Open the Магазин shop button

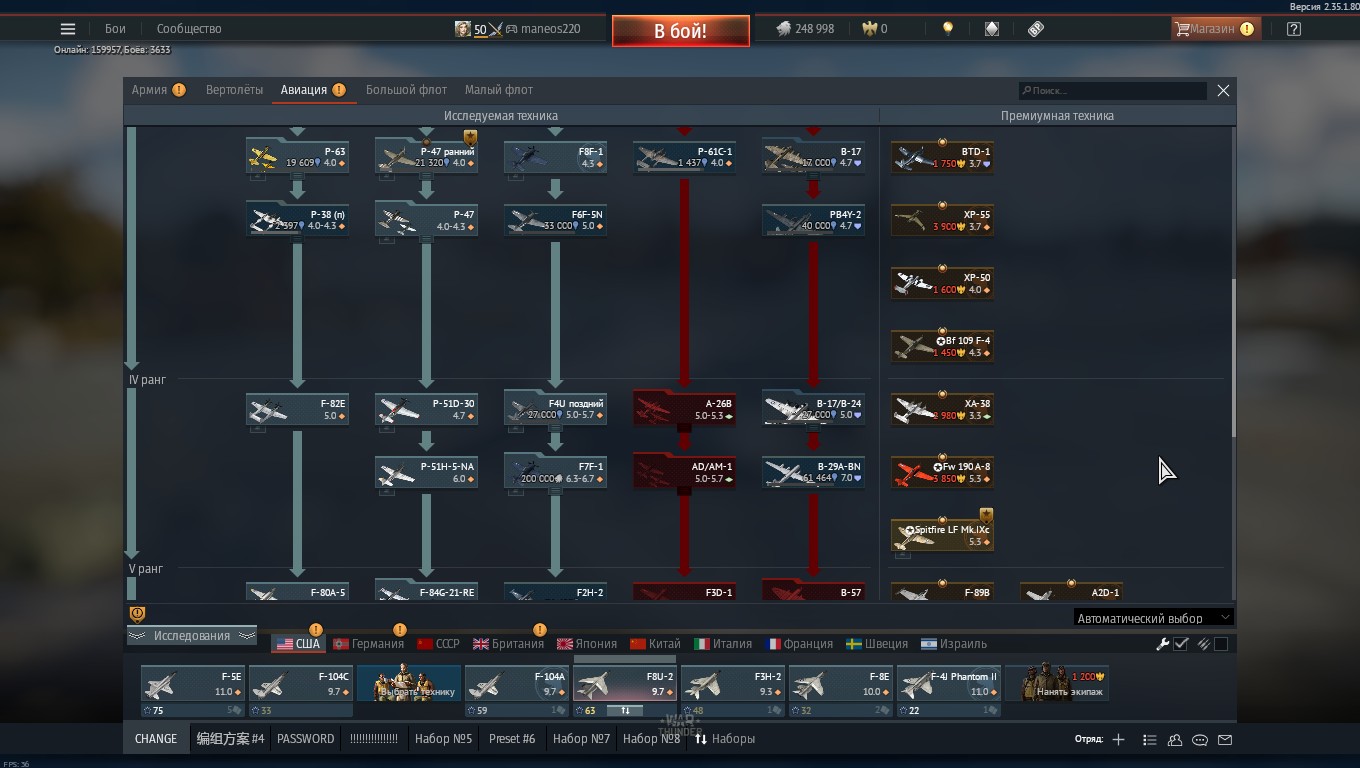[x=1214, y=29]
